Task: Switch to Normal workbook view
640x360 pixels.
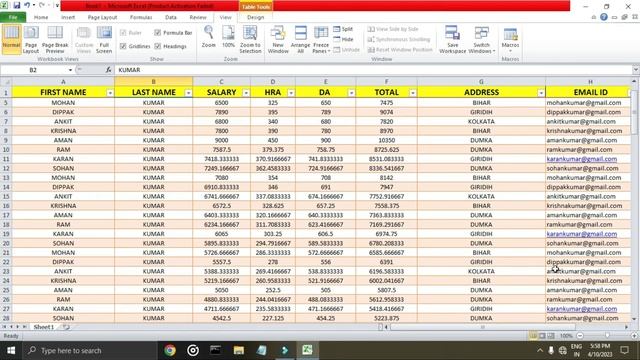Action: (11, 40)
